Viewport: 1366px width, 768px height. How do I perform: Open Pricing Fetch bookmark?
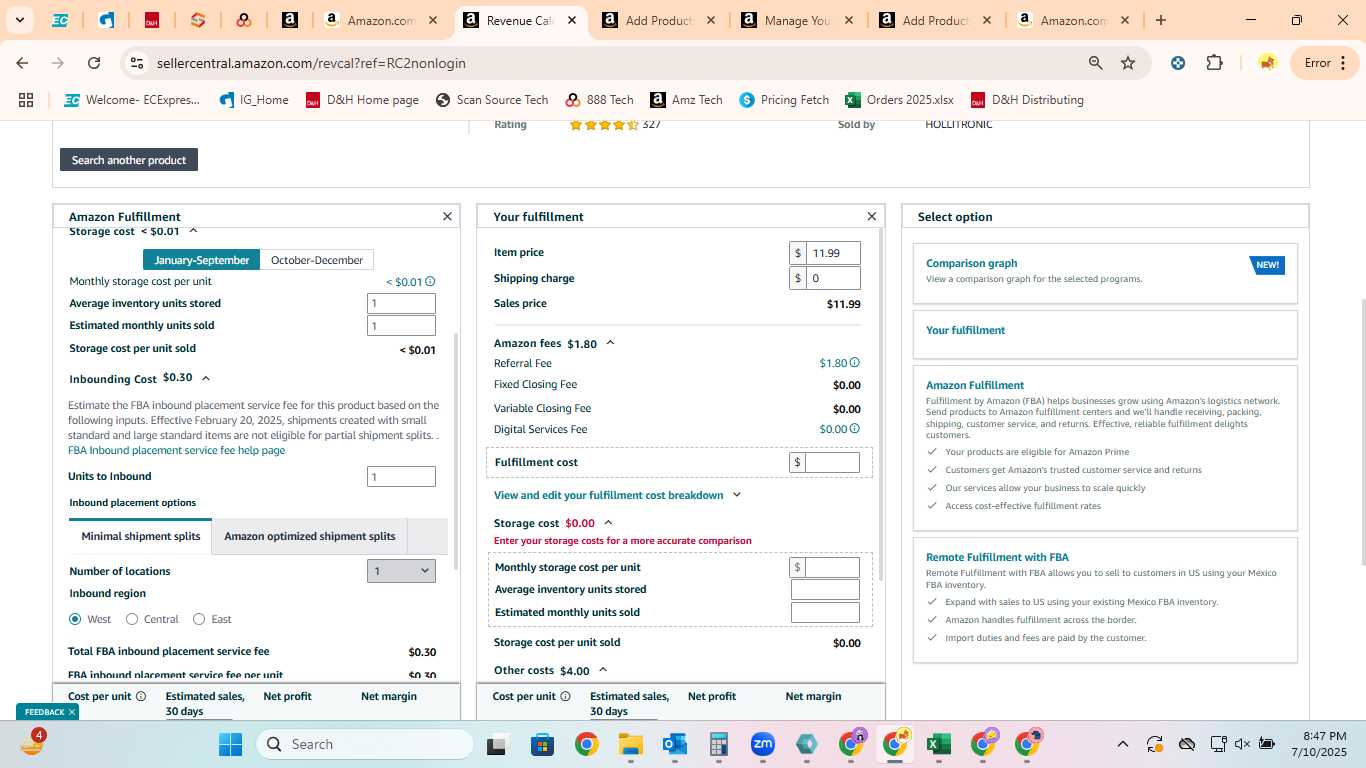[x=784, y=100]
